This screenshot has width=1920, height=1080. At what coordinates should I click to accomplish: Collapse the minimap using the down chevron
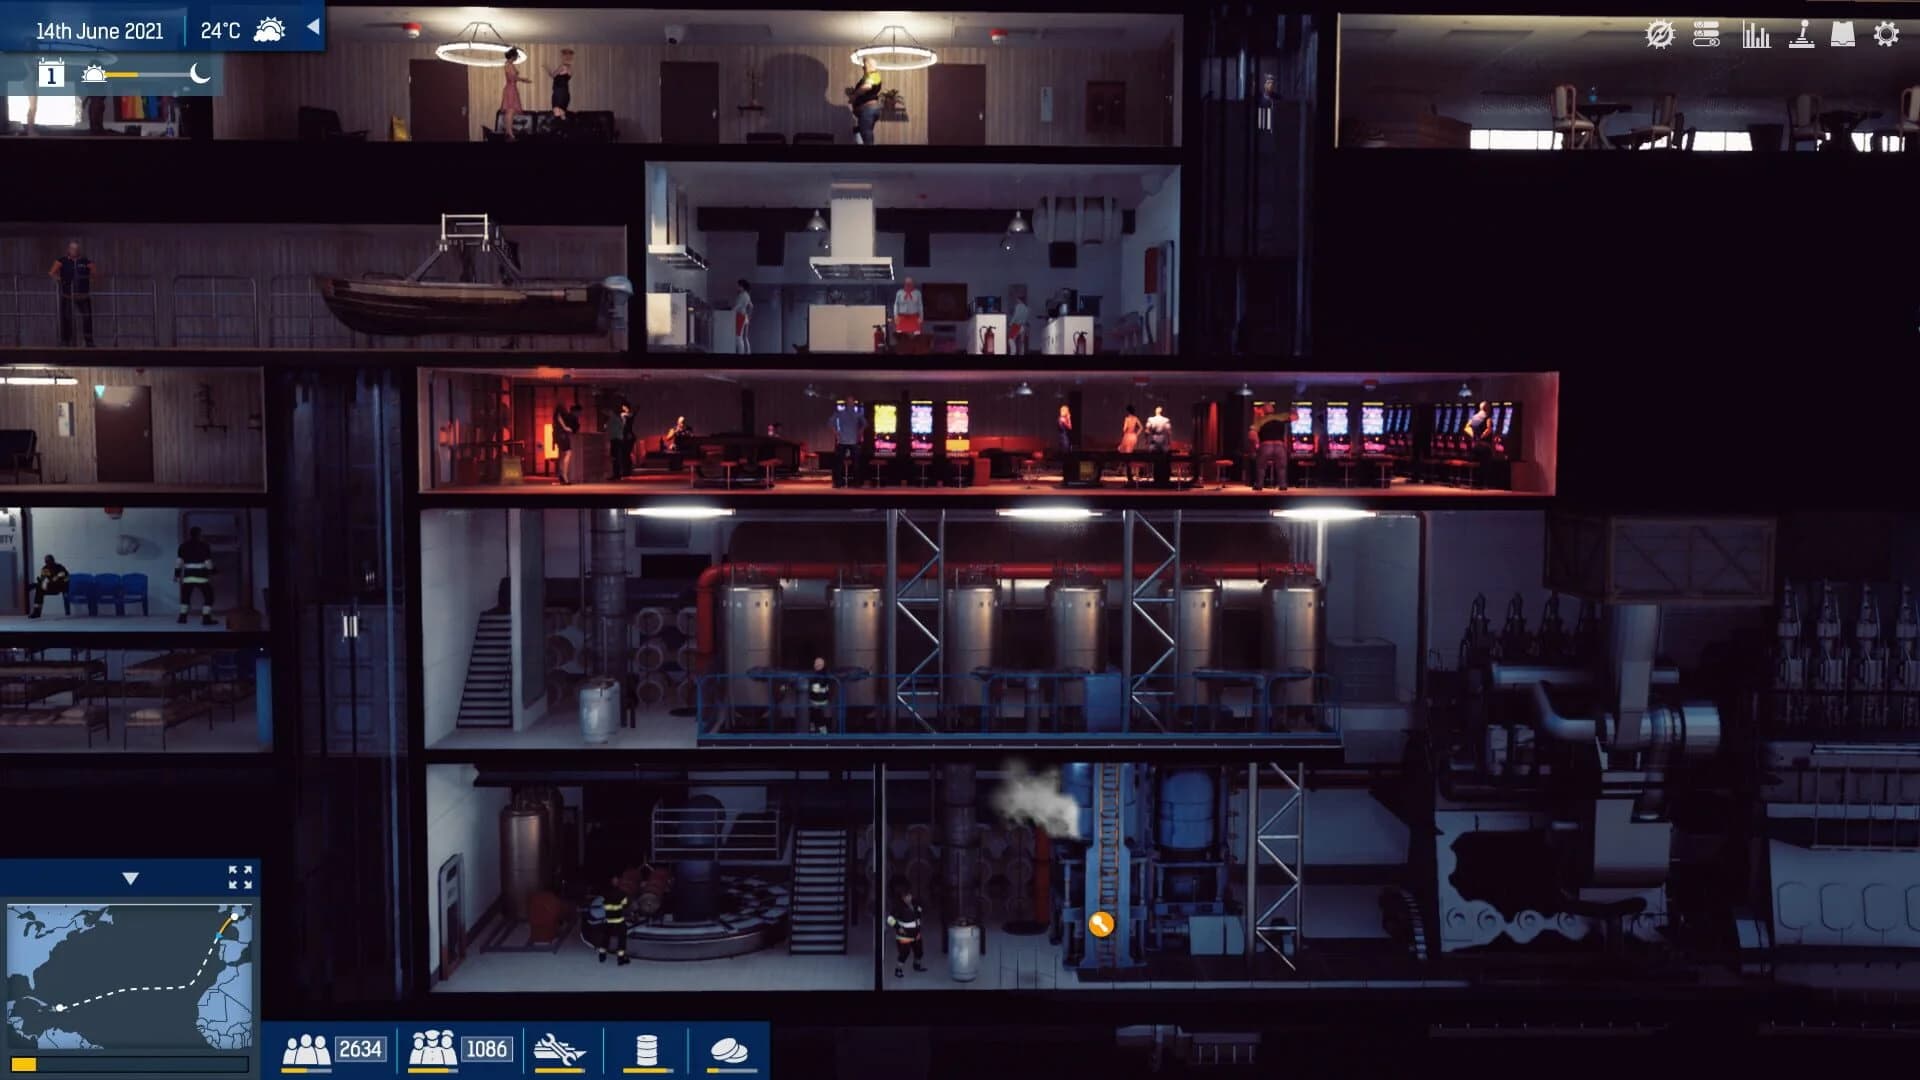pos(130,878)
